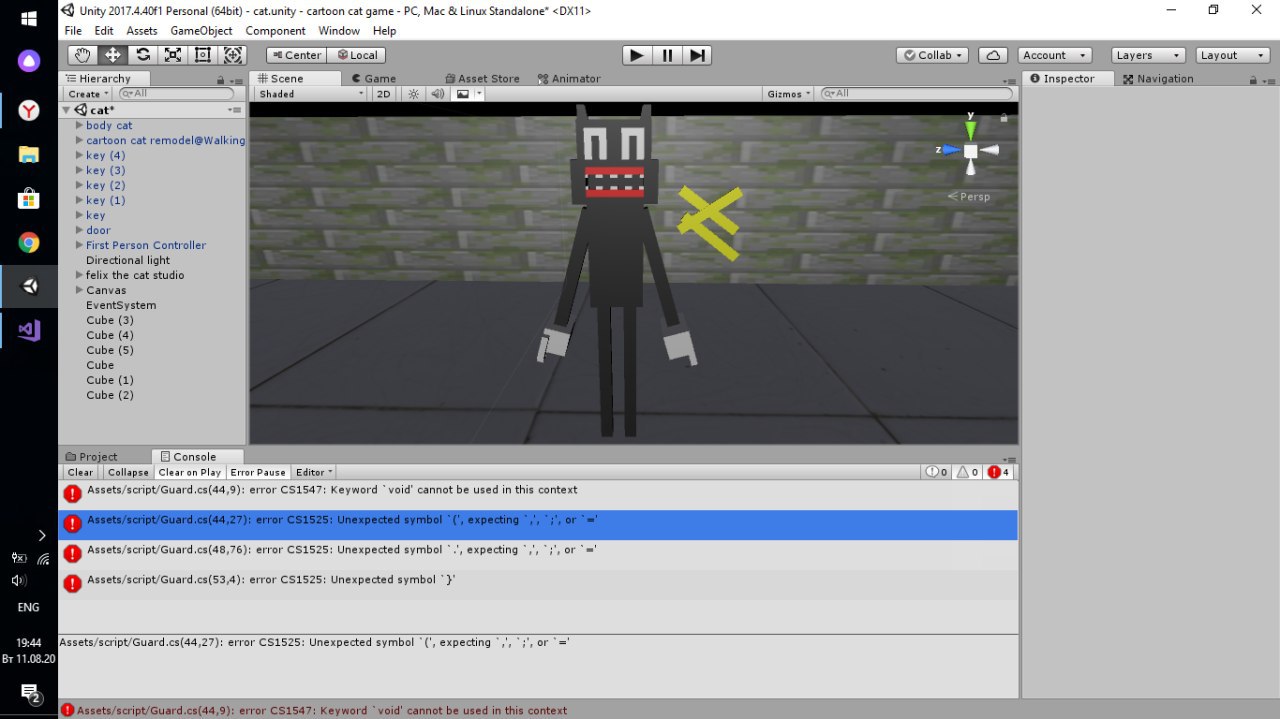The image size is (1280, 719).
Task: Open the Hierarchy panel options menu
Action: click(237, 79)
